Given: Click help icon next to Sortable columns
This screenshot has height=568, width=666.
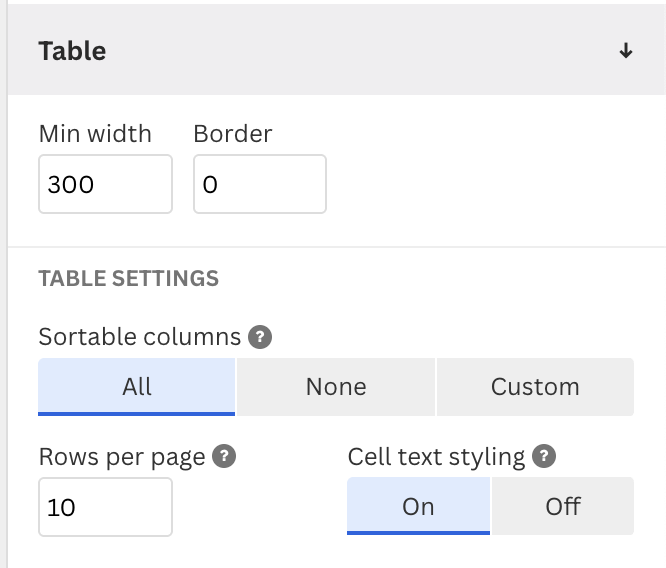Looking at the screenshot, I should coord(261,337).
